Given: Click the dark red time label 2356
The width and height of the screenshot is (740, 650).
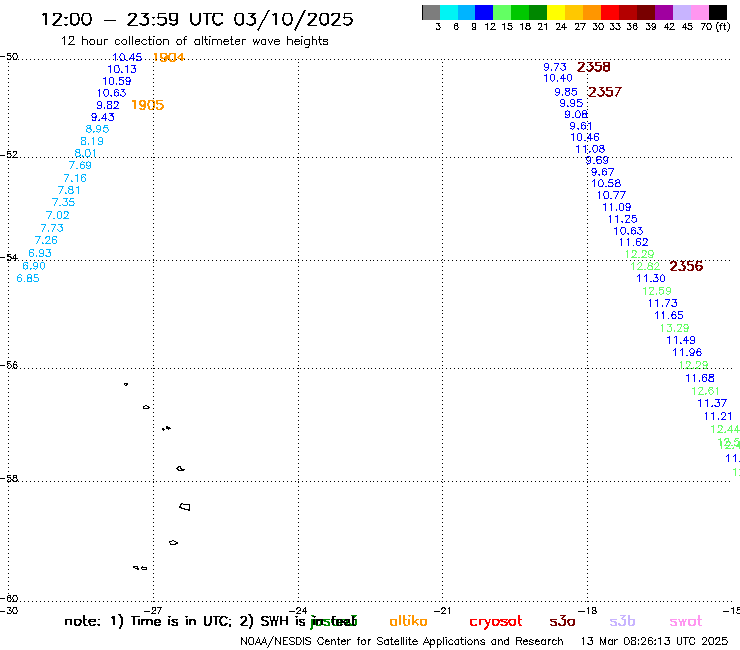Looking at the screenshot, I should 686,266.
